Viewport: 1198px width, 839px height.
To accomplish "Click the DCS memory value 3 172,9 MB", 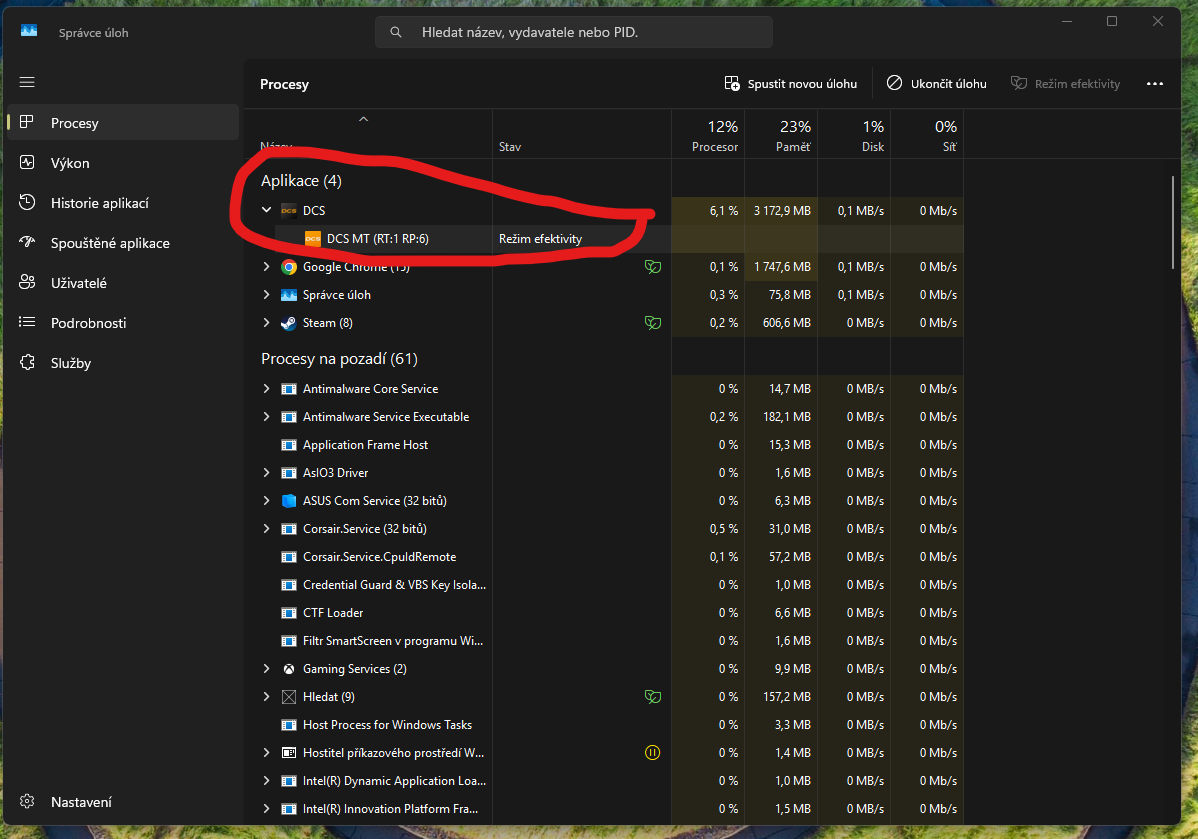I will pyautogui.click(x=782, y=210).
